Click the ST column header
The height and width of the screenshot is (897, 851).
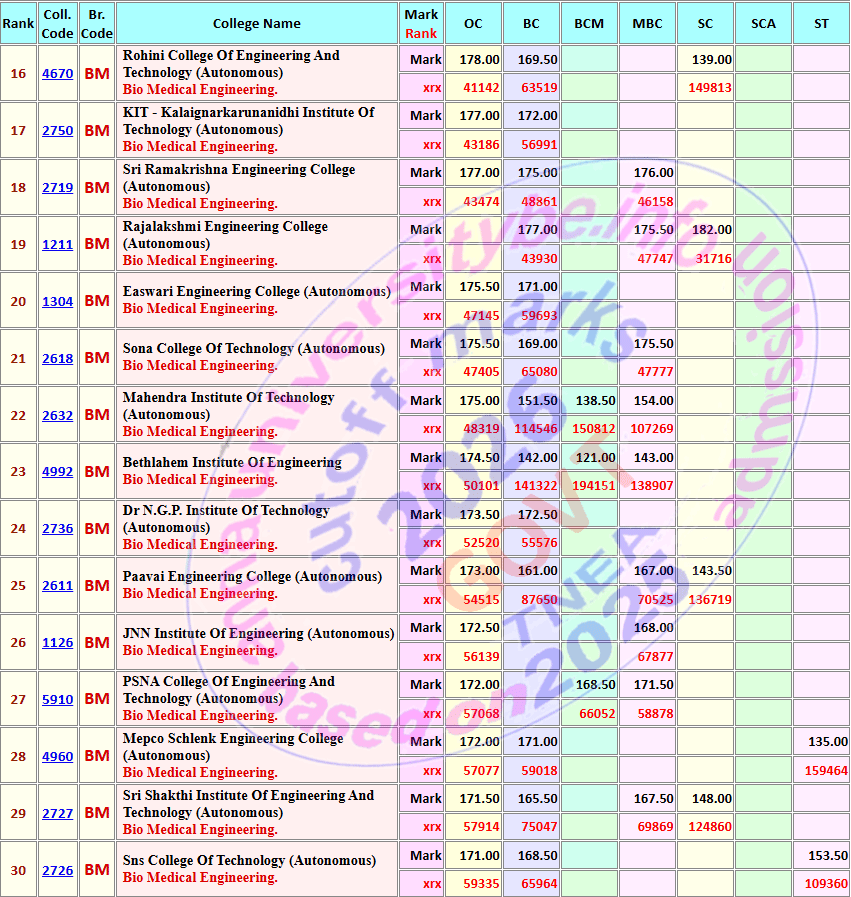point(821,23)
